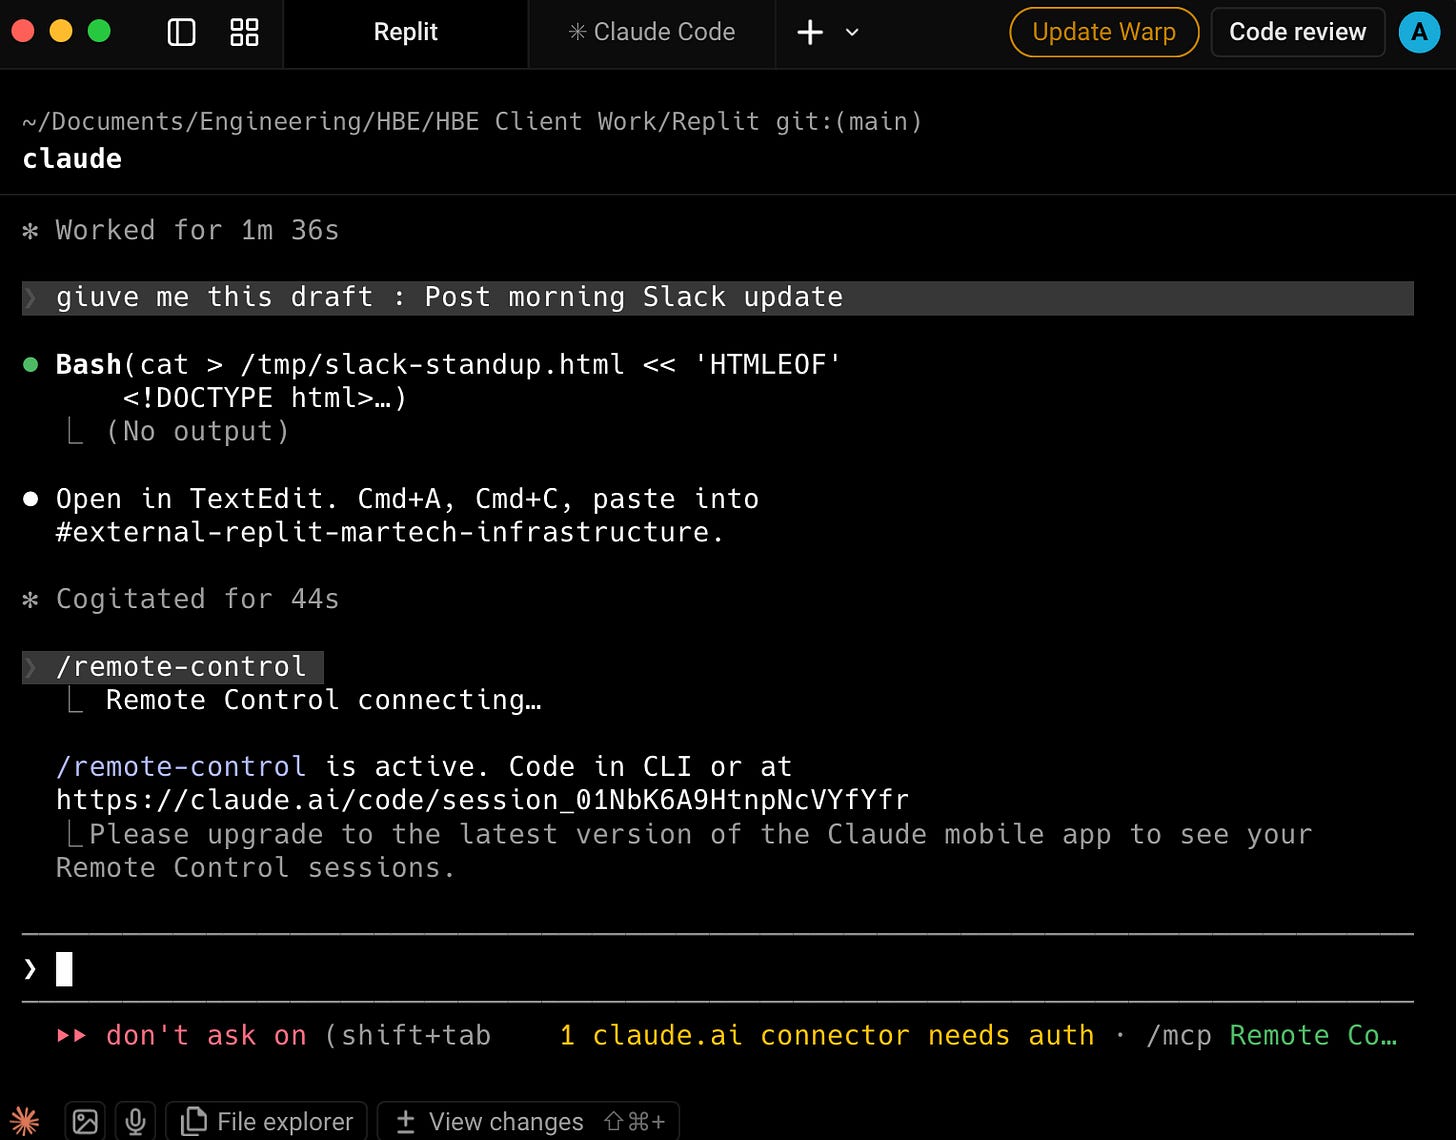Click the connector needs auth warning
1456x1140 pixels.
(x=826, y=1035)
